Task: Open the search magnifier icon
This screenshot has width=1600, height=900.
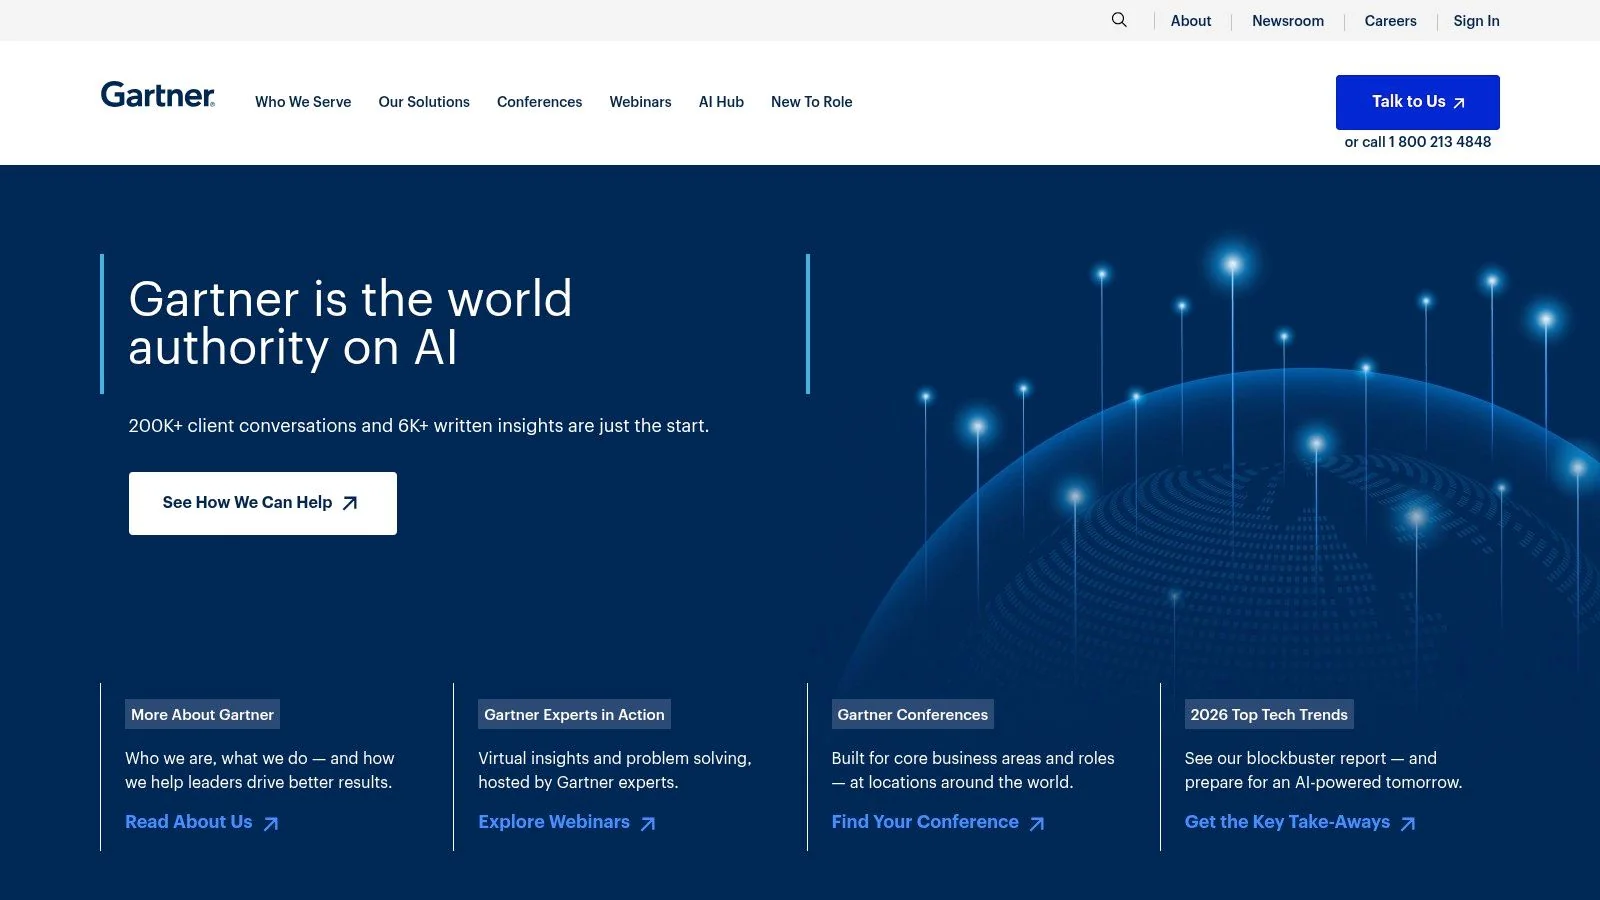Action: [x=1118, y=20]
